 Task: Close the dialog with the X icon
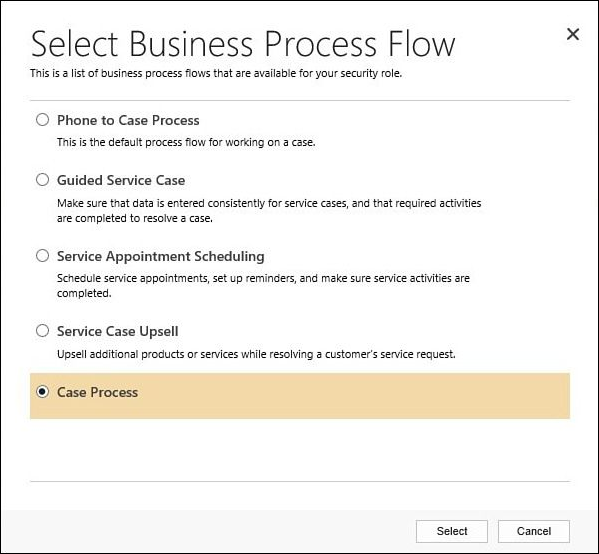[x=573, y=34]
